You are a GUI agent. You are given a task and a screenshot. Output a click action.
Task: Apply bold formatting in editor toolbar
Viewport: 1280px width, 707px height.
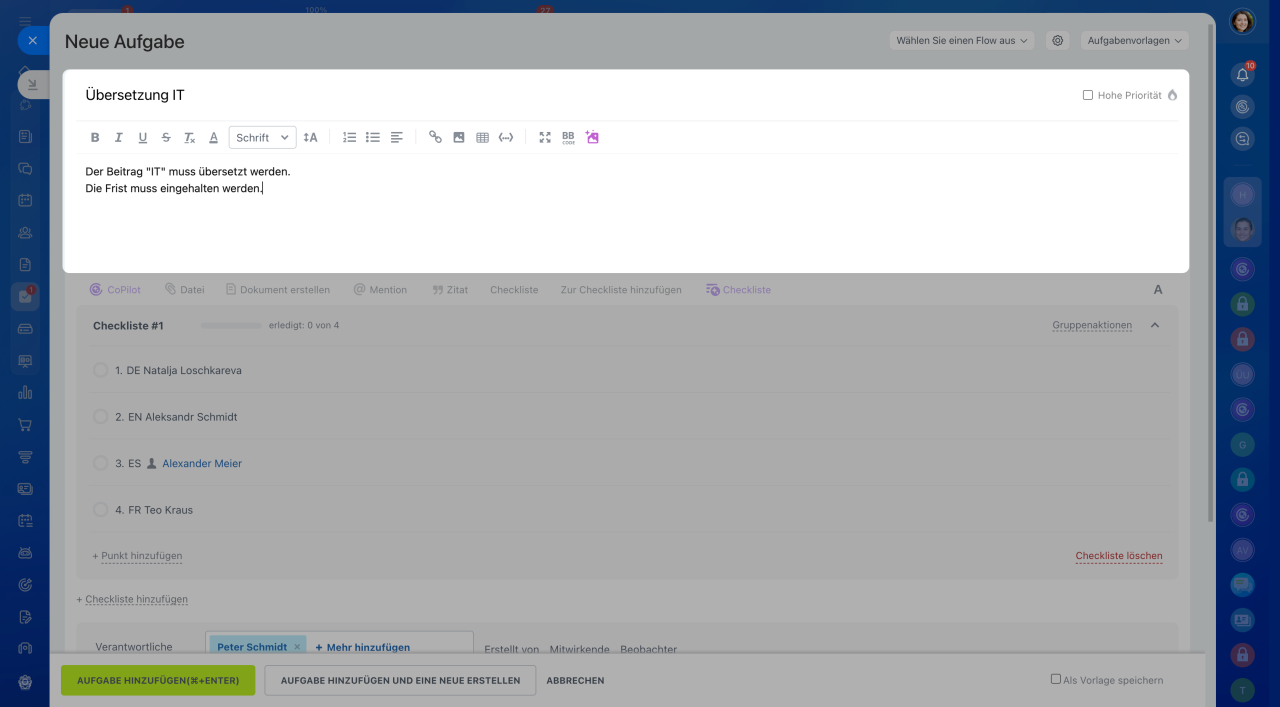(95, 138)
